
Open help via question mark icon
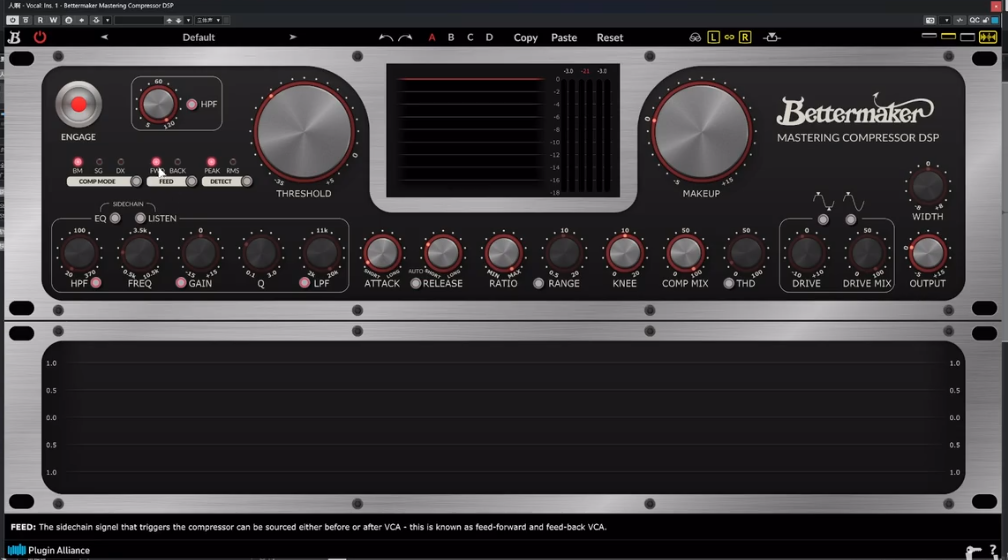click(993, 550)
